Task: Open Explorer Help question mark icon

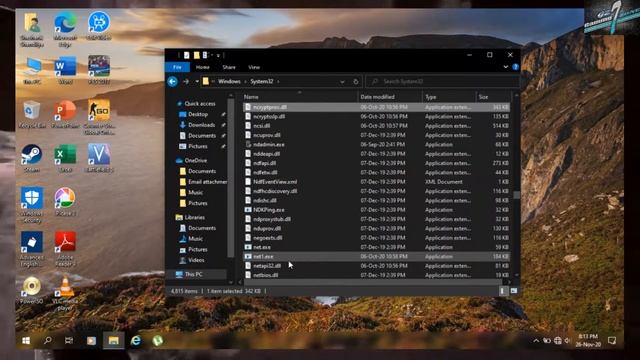Action: click(516, 67)
